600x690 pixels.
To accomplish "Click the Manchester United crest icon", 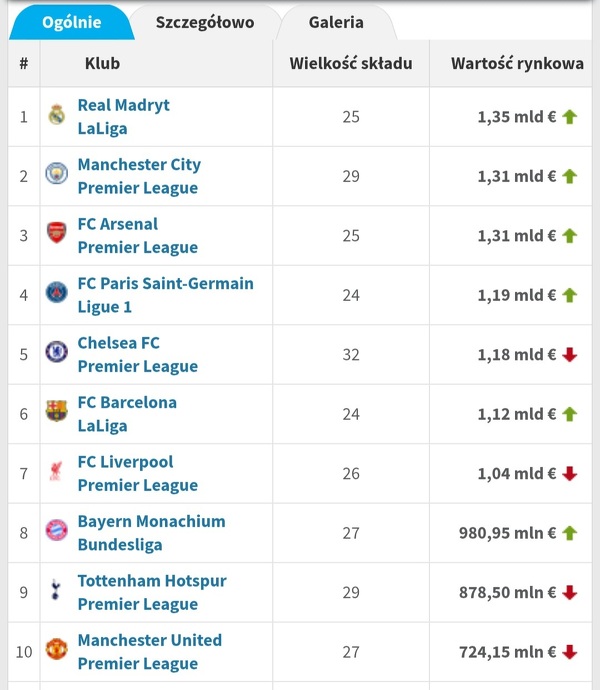I will tap(56, 650).
